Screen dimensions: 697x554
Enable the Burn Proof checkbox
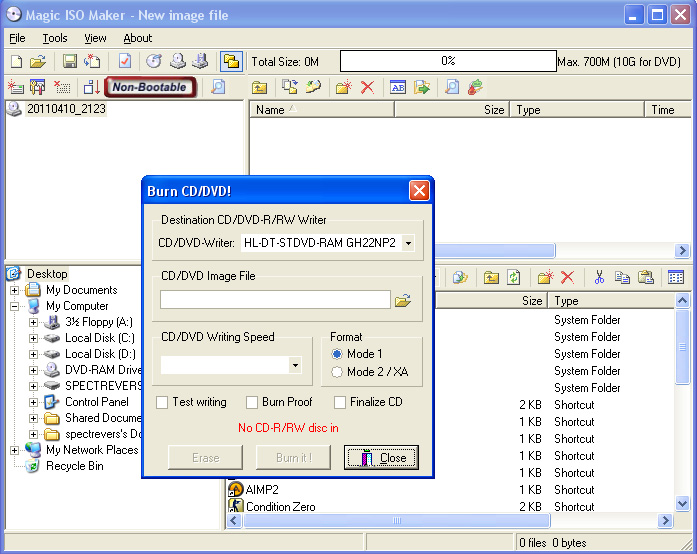click(252, 402)
